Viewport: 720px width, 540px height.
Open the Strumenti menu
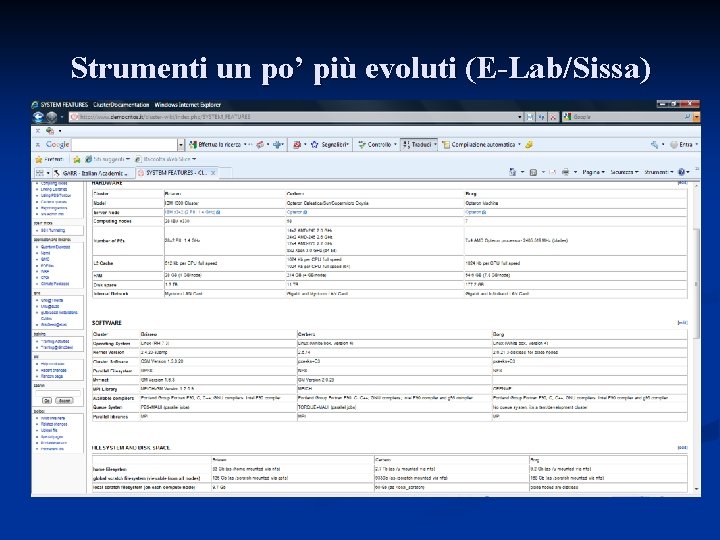click(658, 172)
